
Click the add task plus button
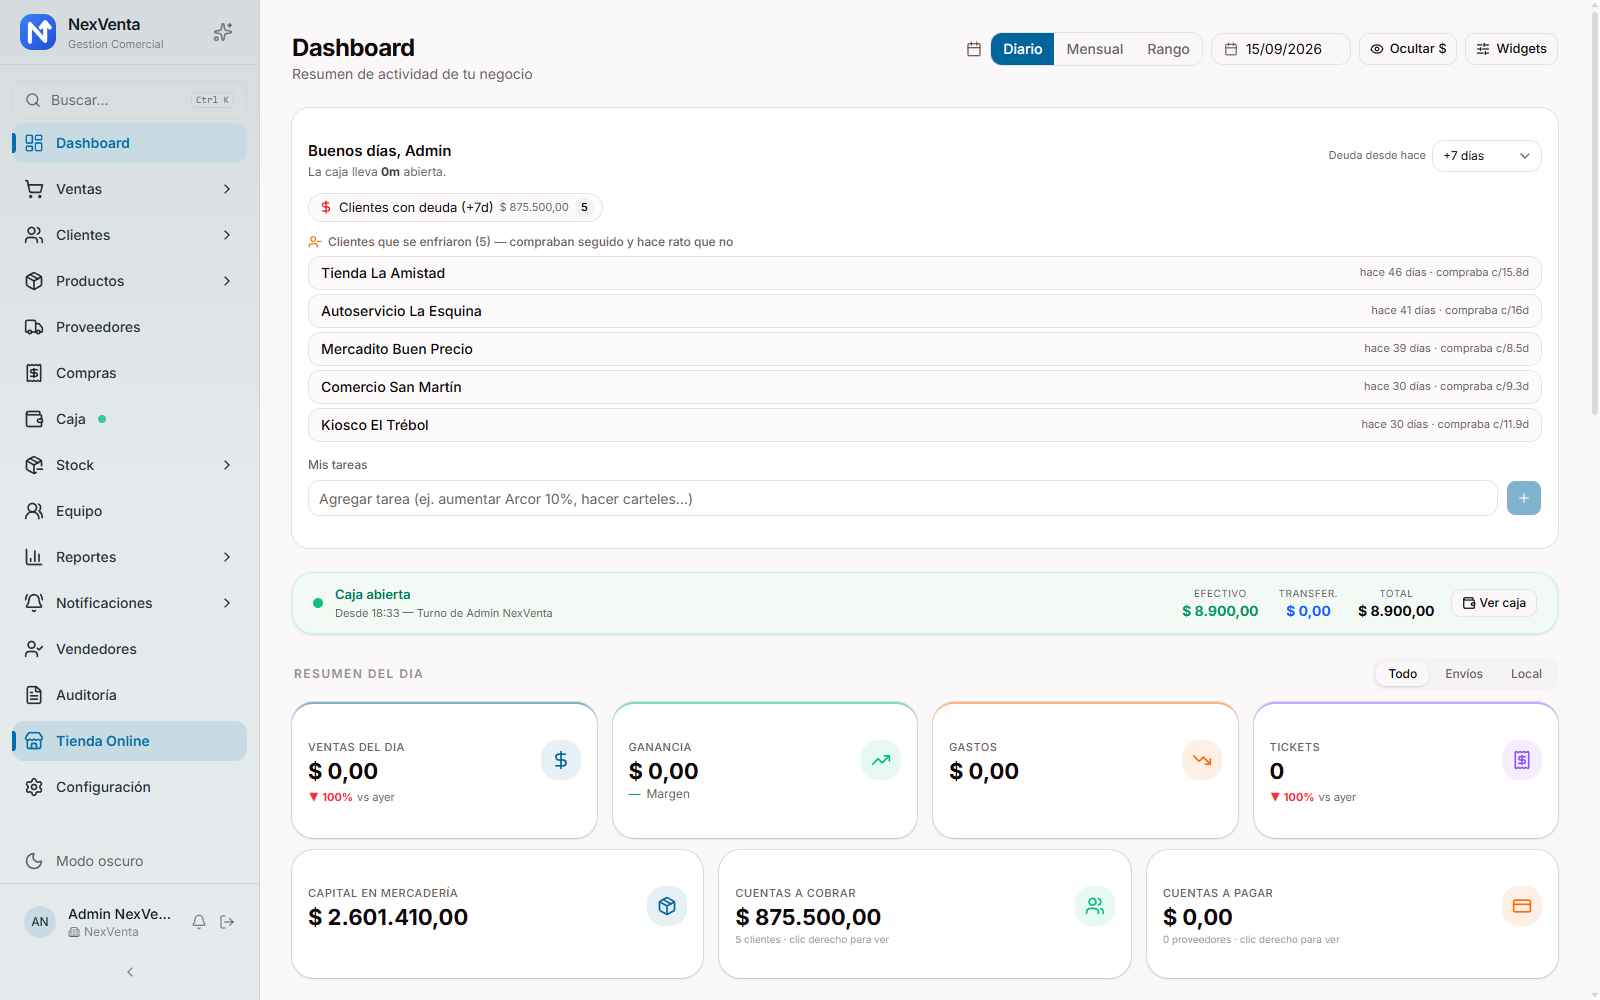point(1524,498)
